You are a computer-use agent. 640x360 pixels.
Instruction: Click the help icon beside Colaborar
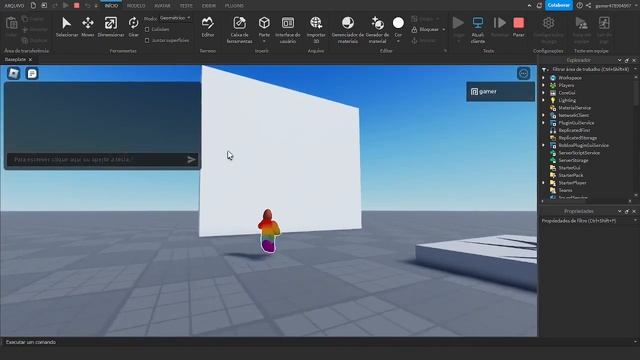point(579,6)
